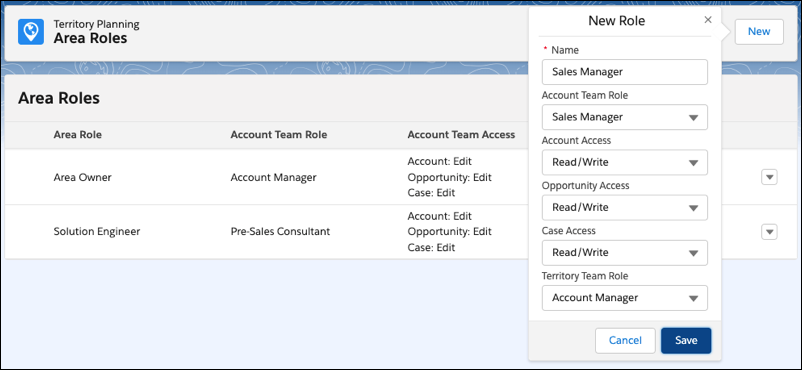Screen dimensions: 802x370
Task: Open the Opportunity Access dropdown
Action: (x=625, y=207)
